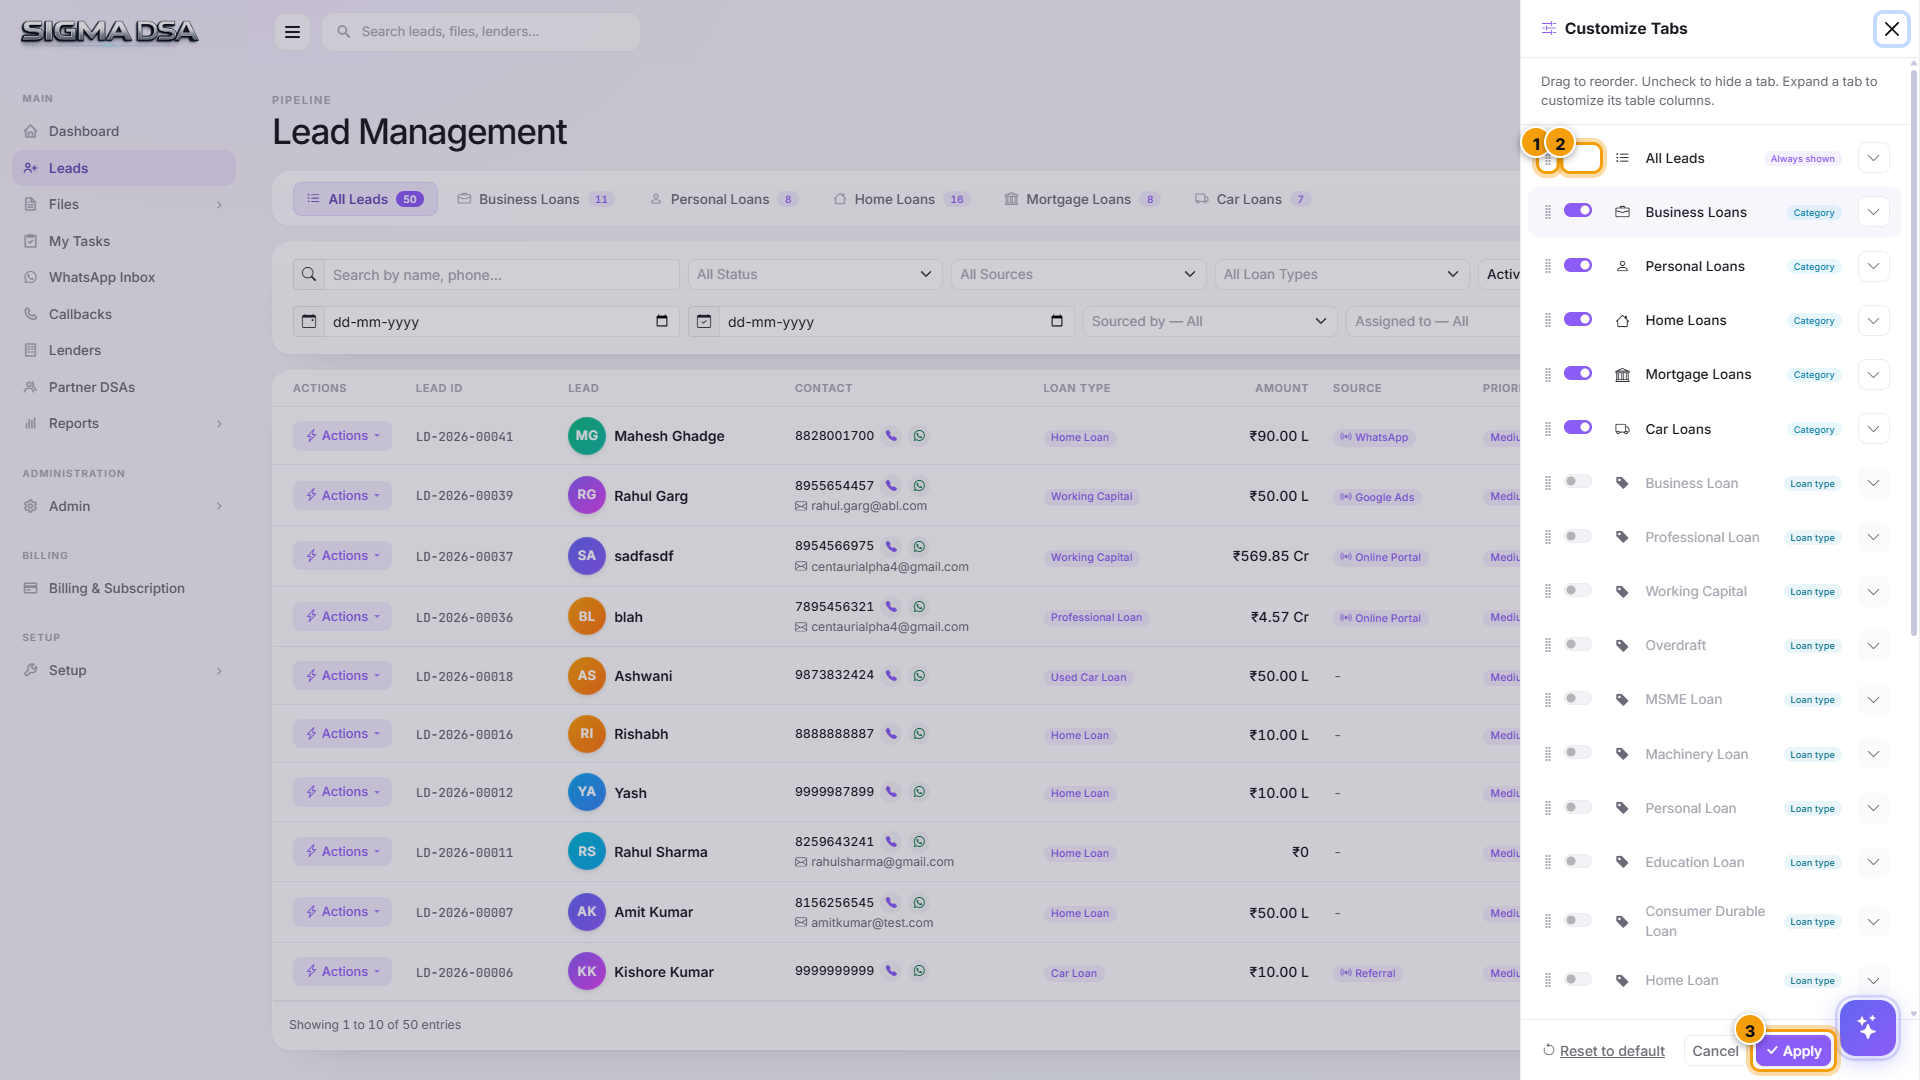Viewport: 1920px width, 1080px height.
Task: Click drag handle for Home Loans tab
Action: (x=1548, y=320)
